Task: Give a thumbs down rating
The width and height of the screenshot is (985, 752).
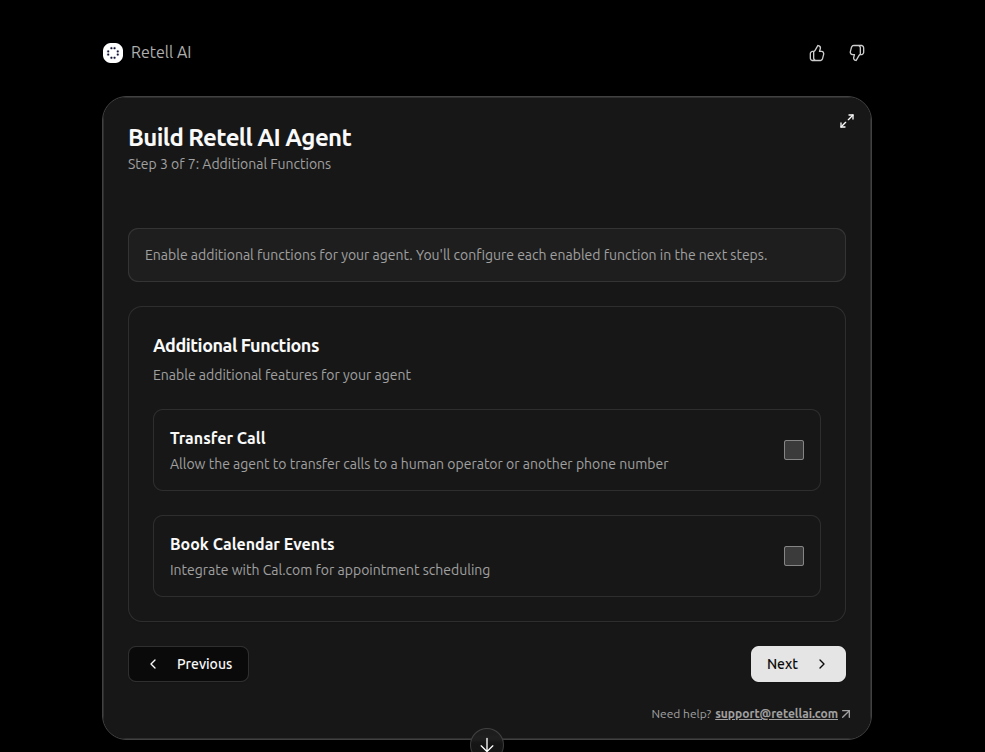Action: pos(857,53)
